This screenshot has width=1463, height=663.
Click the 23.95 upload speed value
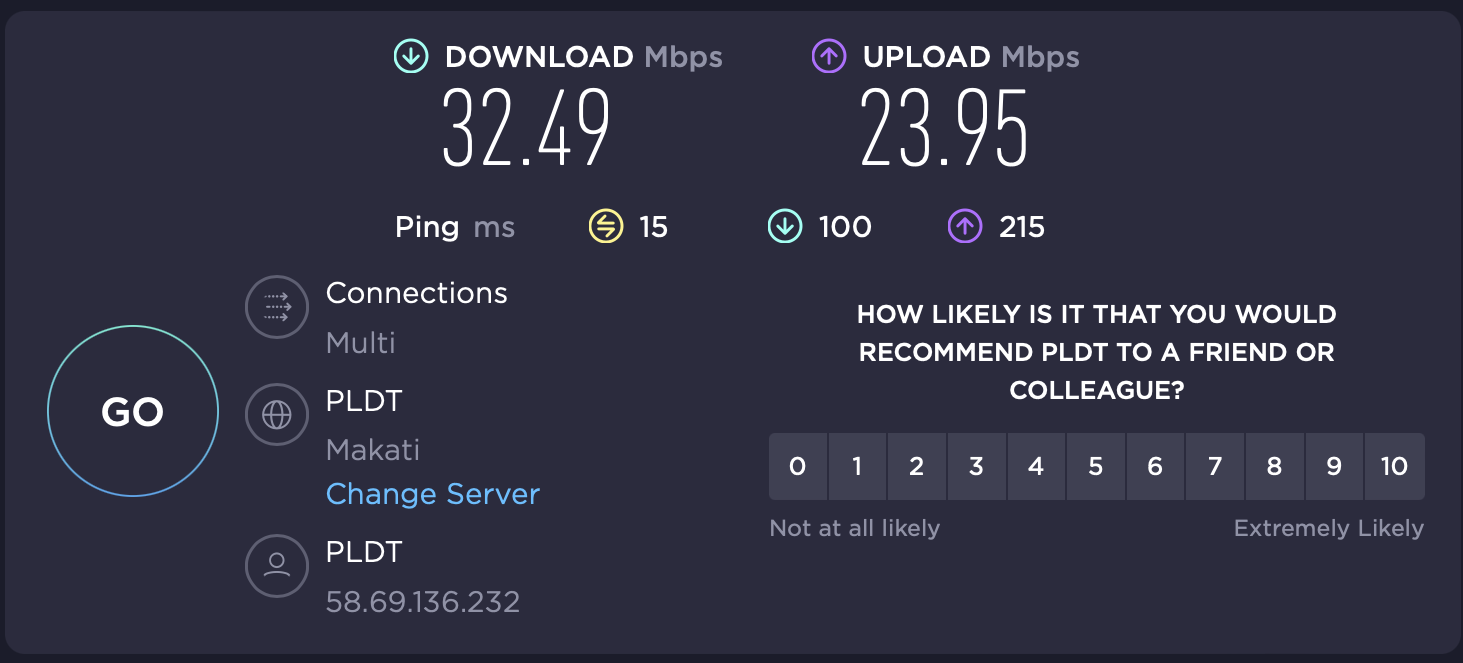[944, 130]
